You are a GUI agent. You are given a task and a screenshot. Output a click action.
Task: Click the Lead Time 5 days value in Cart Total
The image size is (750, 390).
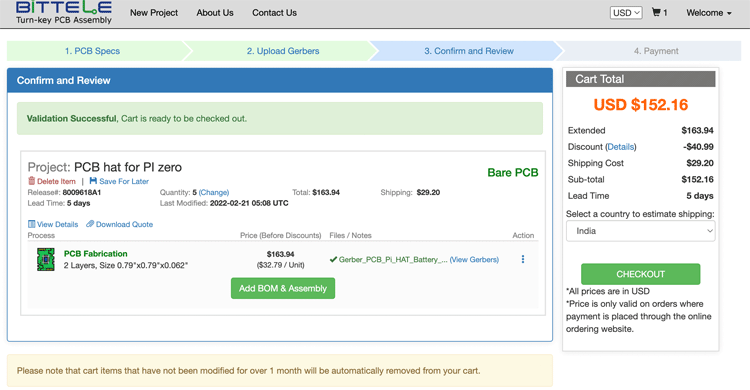point(700,196)
